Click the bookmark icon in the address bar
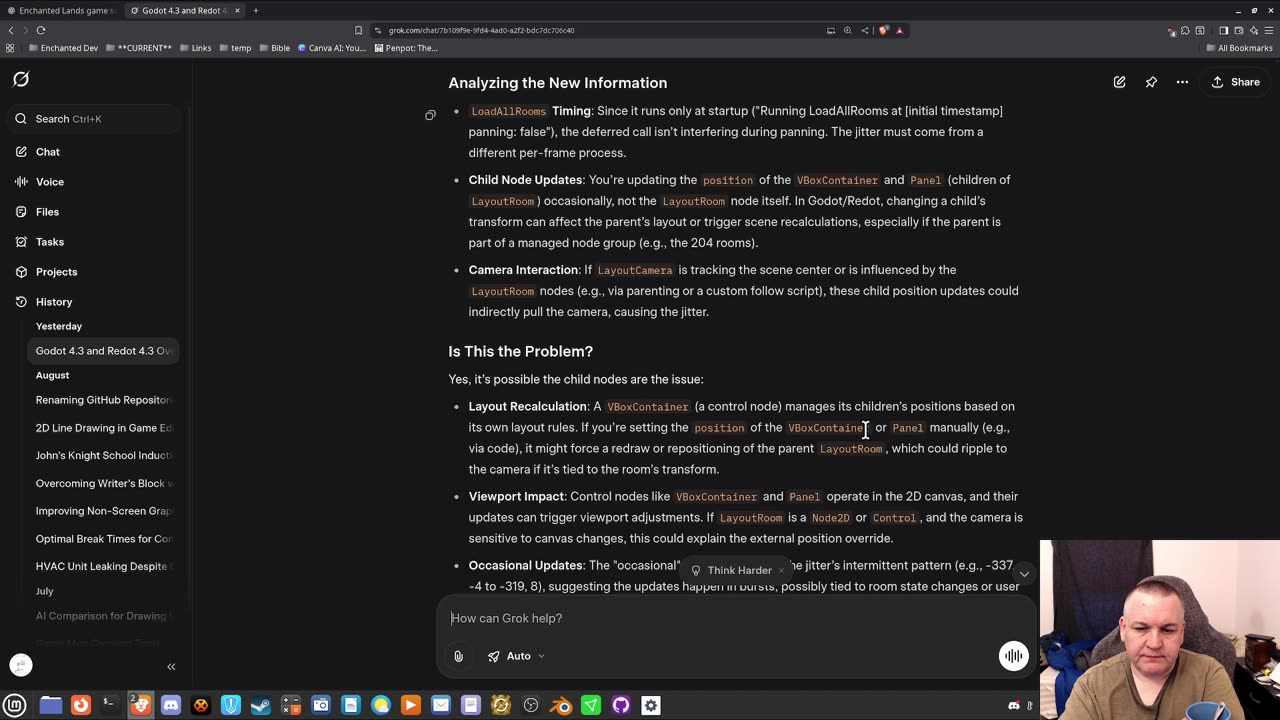The width and height of the screenshot is (1280, 720). 358,30
